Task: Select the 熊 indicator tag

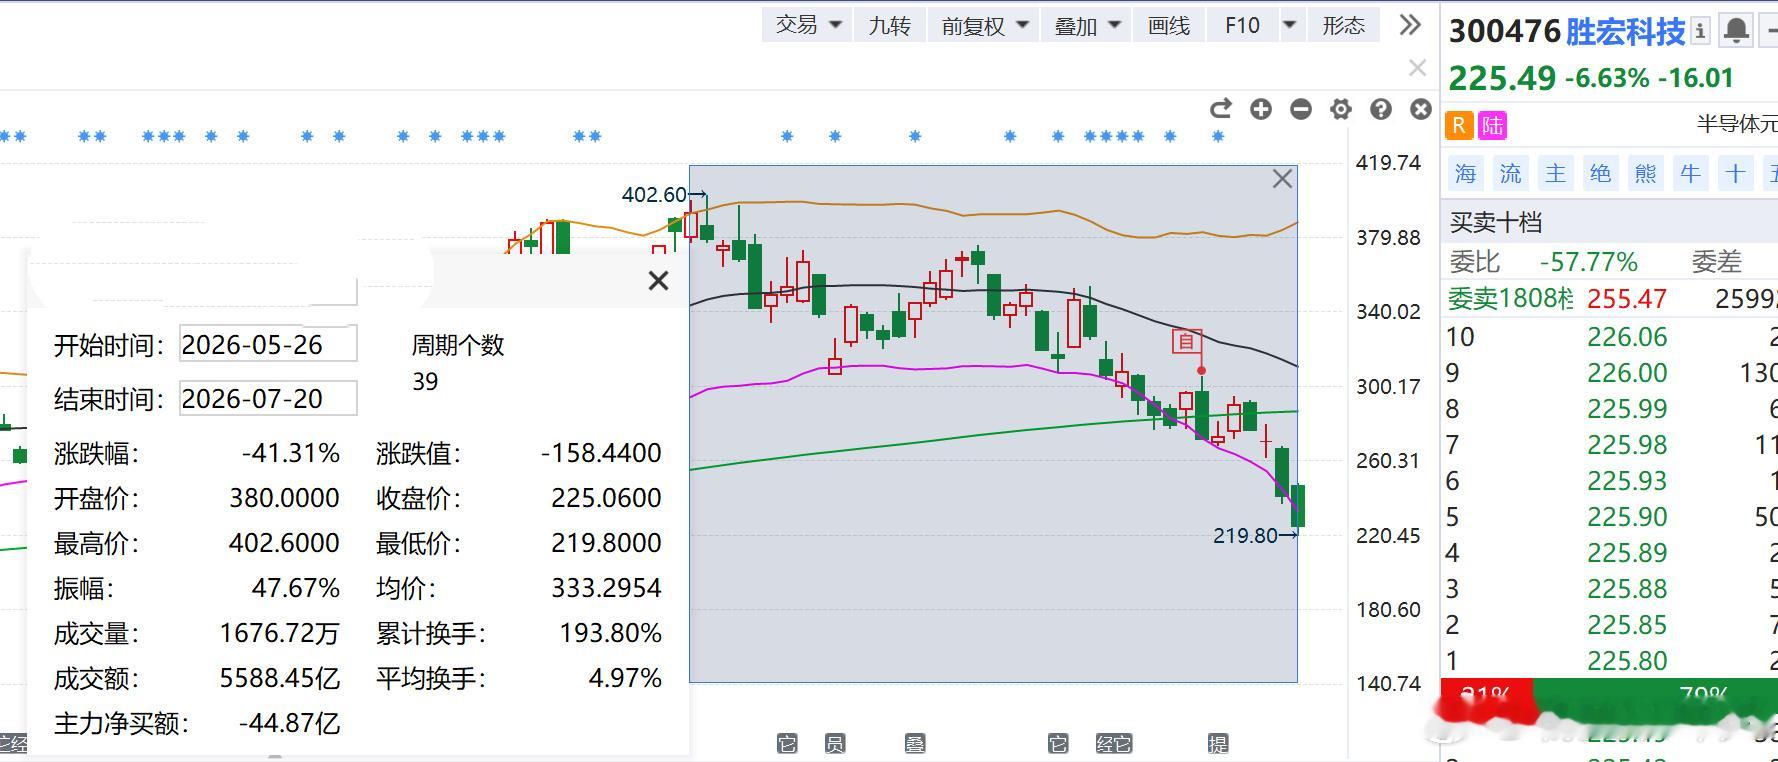Action: pos(1645,174)
